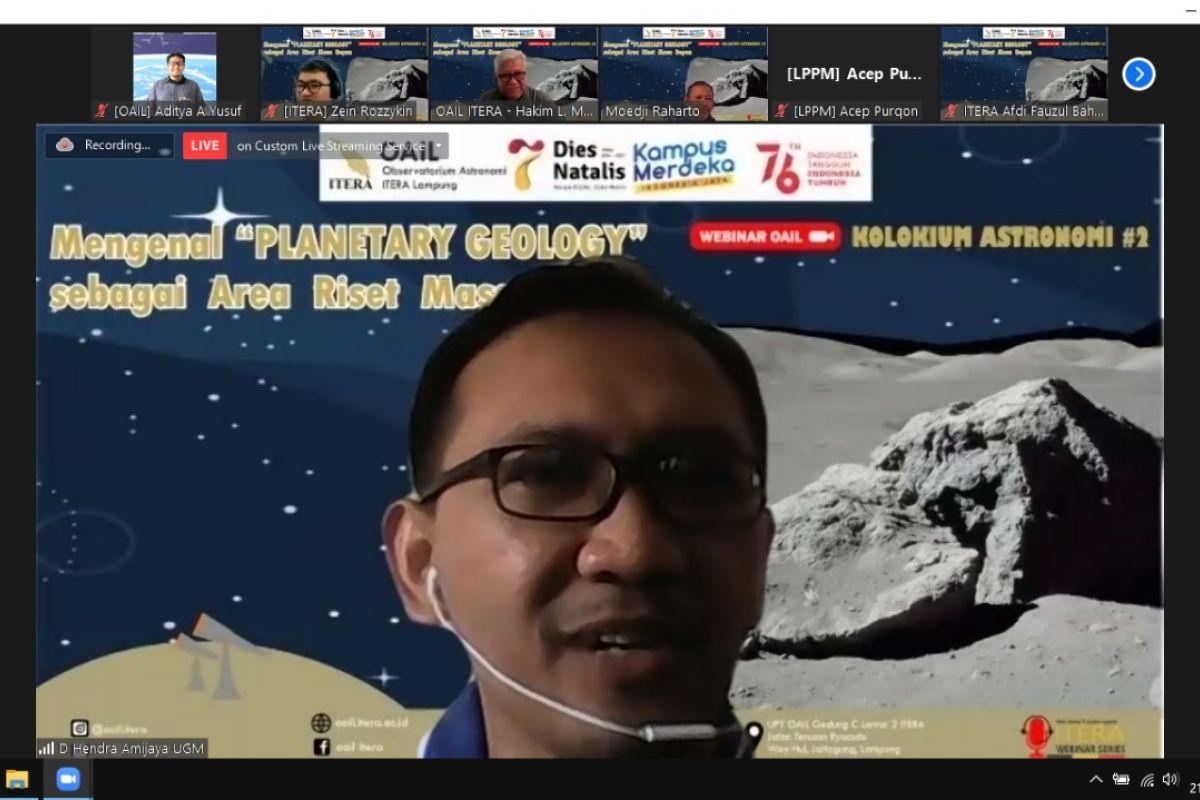Screen dimensions: 1200x800
Task: Click the Zoom icon in the taskbar
Action: 68,780
